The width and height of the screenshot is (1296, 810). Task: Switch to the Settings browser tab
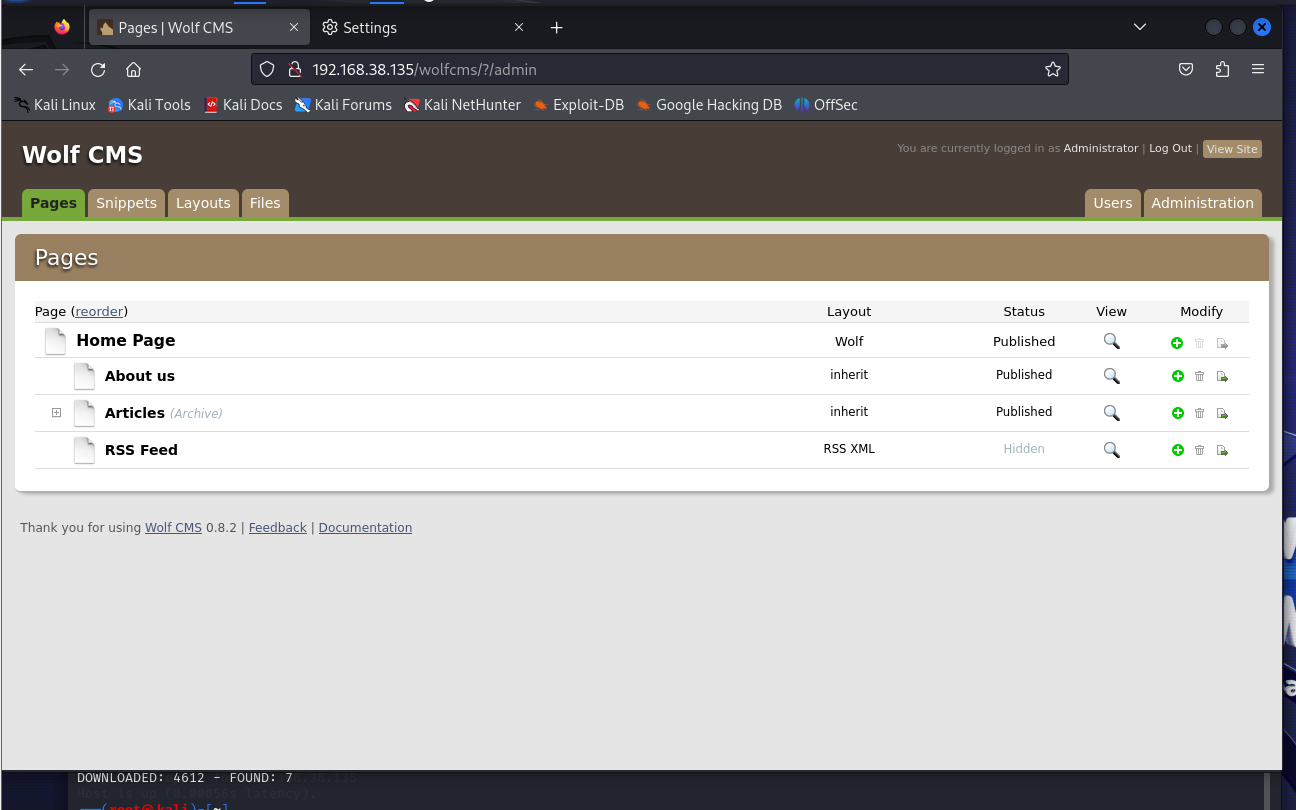click(x=424, y=28)
